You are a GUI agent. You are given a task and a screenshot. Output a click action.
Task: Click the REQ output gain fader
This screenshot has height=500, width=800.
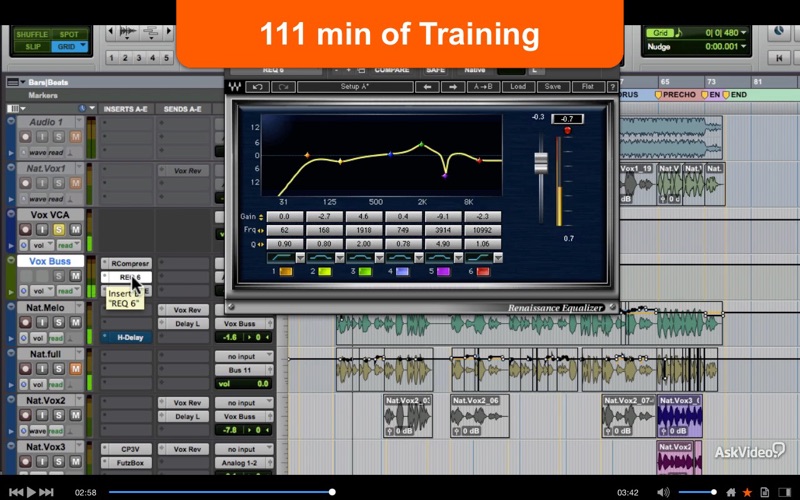point(541,163)
